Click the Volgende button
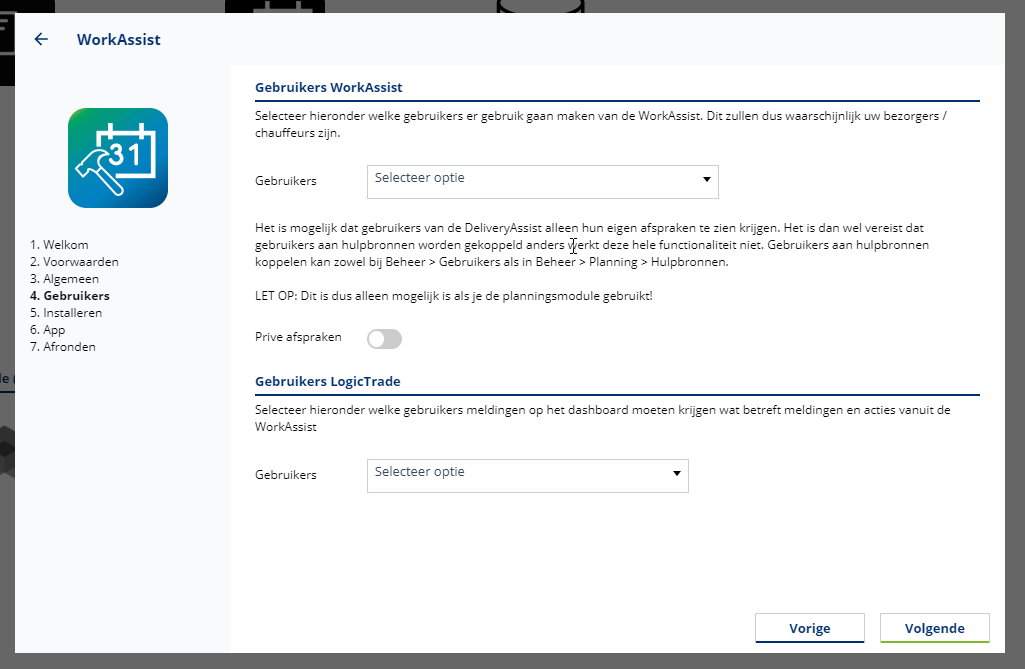The height and width of the screenshot is (669, 1025). (935, 628)
